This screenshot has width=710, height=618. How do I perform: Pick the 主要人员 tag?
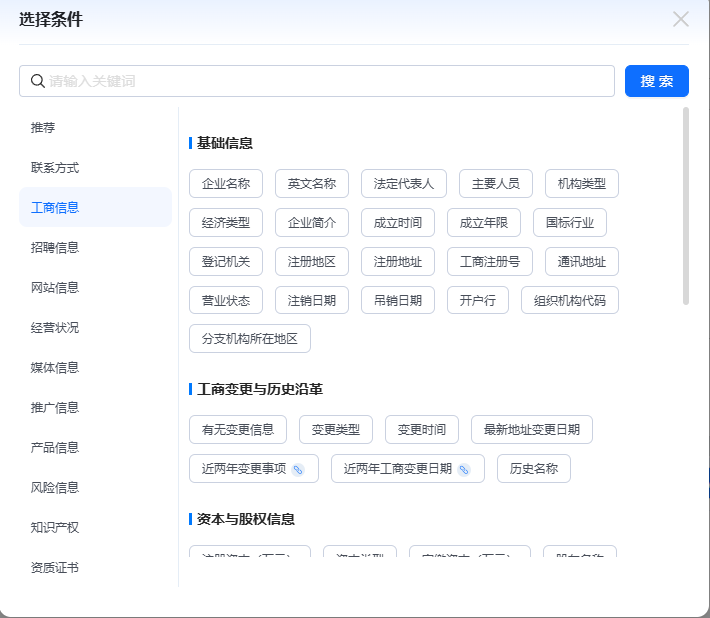click(x=496, y=183)
